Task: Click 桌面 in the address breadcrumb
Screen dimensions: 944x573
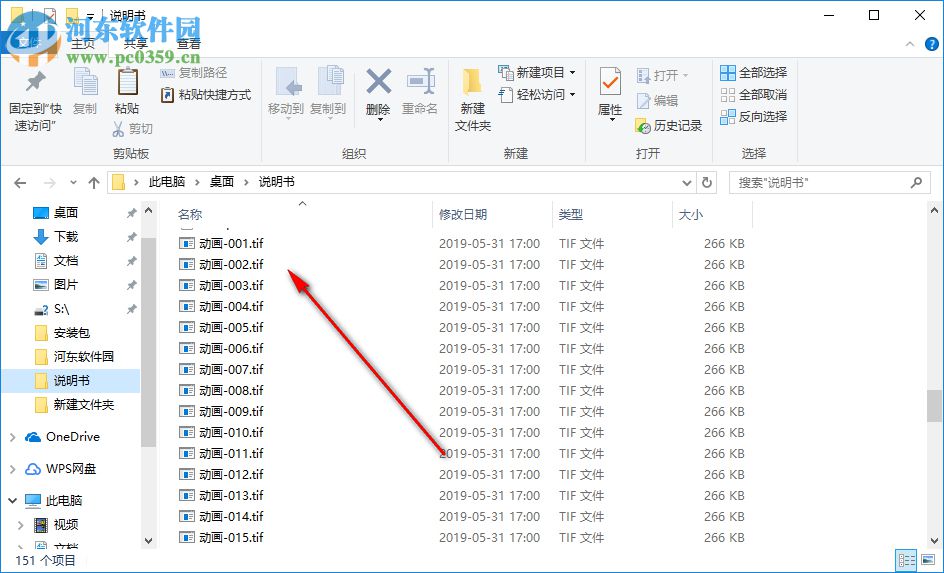Action: pos(222,182)
